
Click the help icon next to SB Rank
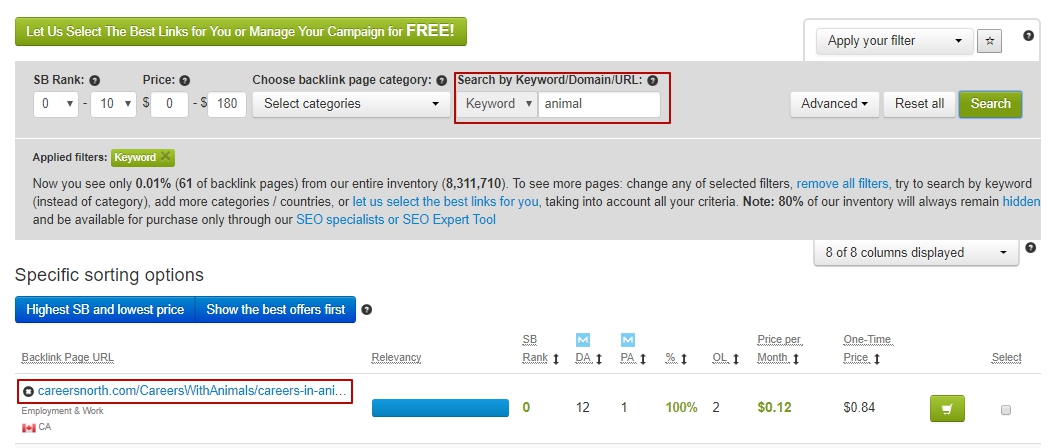coord(95,80)
